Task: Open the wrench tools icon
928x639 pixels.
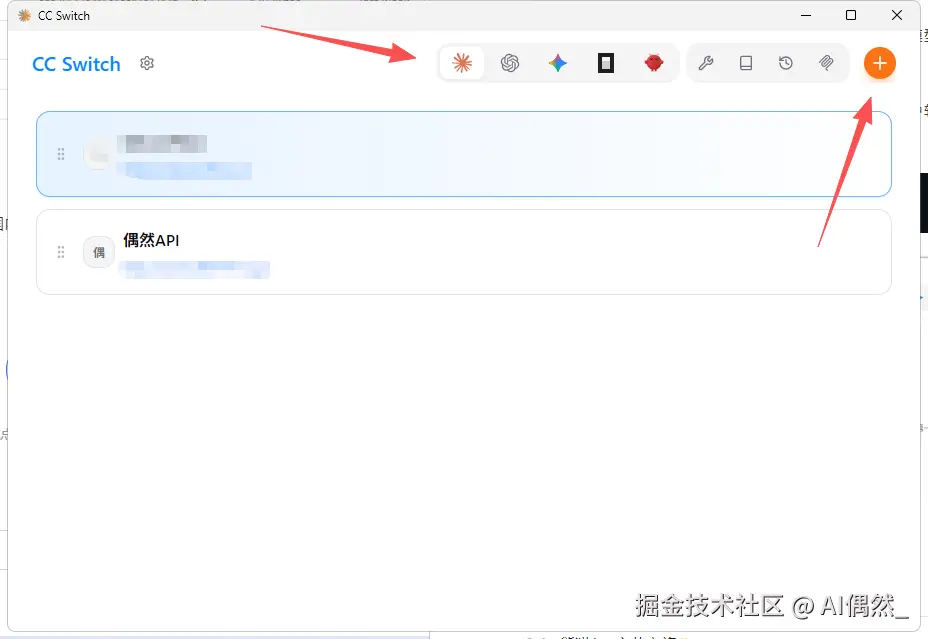Action: 705,63
